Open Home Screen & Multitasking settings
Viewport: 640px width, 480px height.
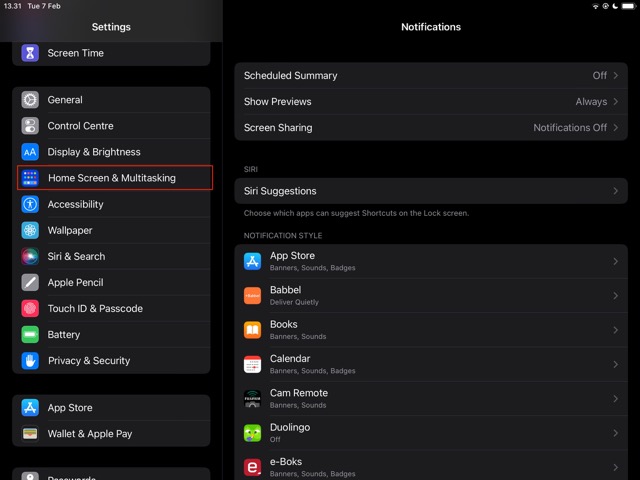click(112, 178)
